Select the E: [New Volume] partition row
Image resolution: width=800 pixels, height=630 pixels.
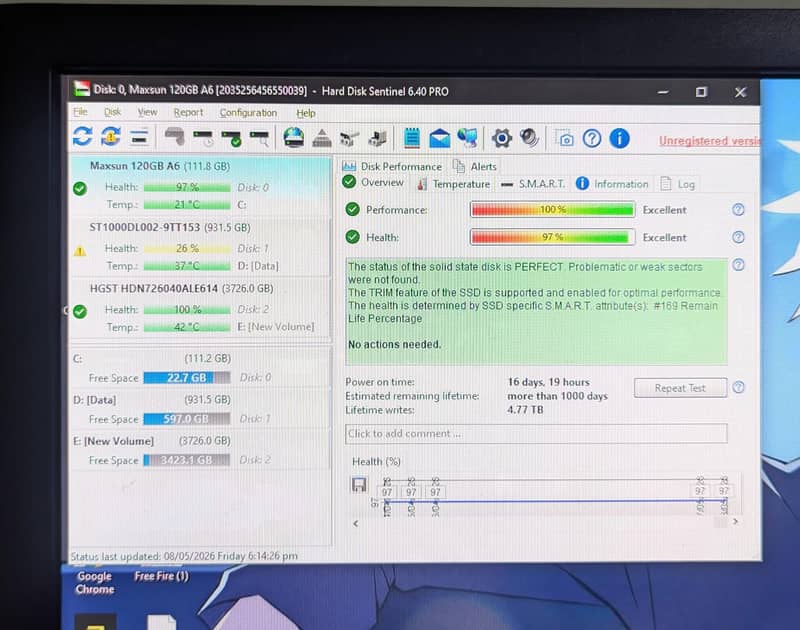(x=200, y=450)
